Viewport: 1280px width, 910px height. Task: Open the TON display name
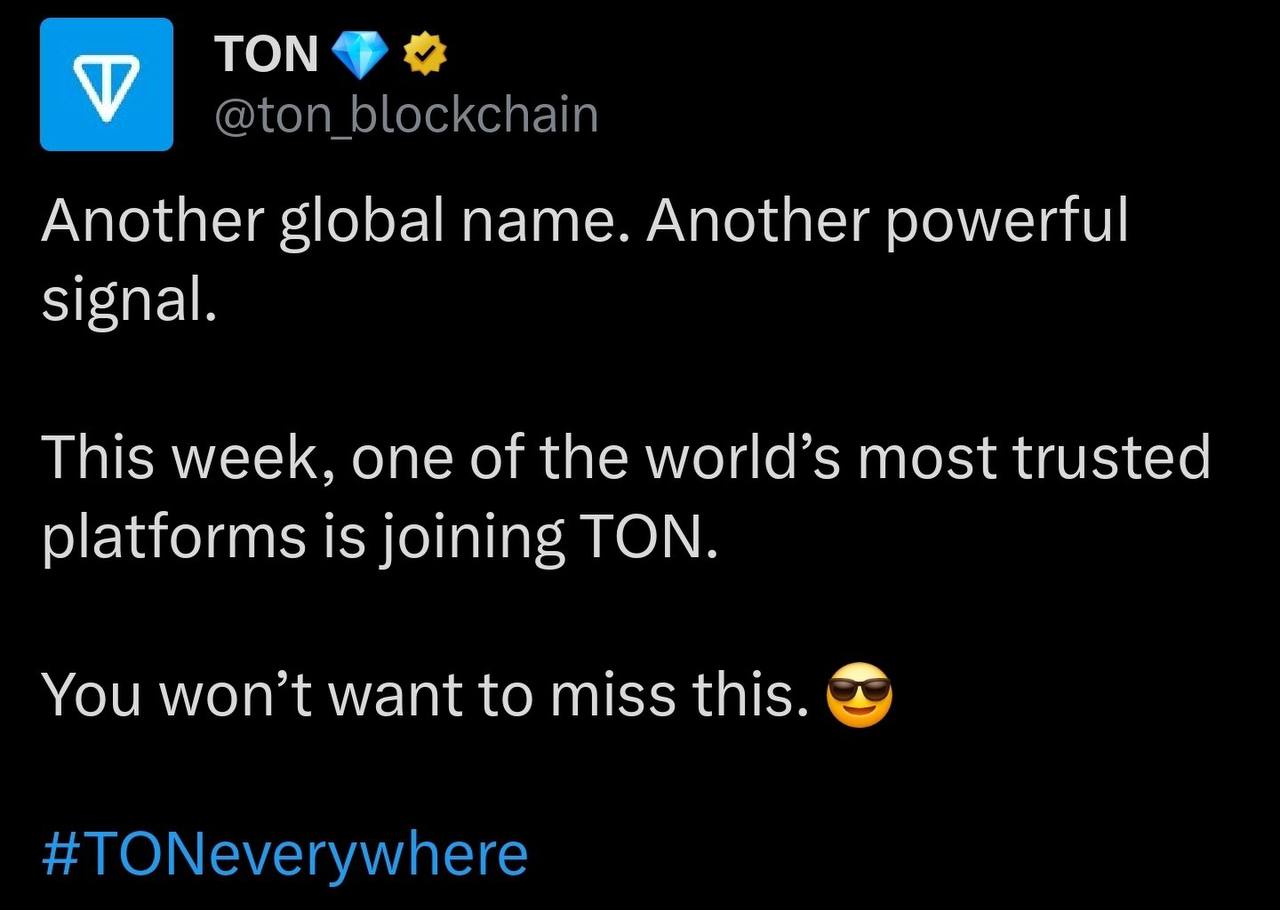point(267,54)
